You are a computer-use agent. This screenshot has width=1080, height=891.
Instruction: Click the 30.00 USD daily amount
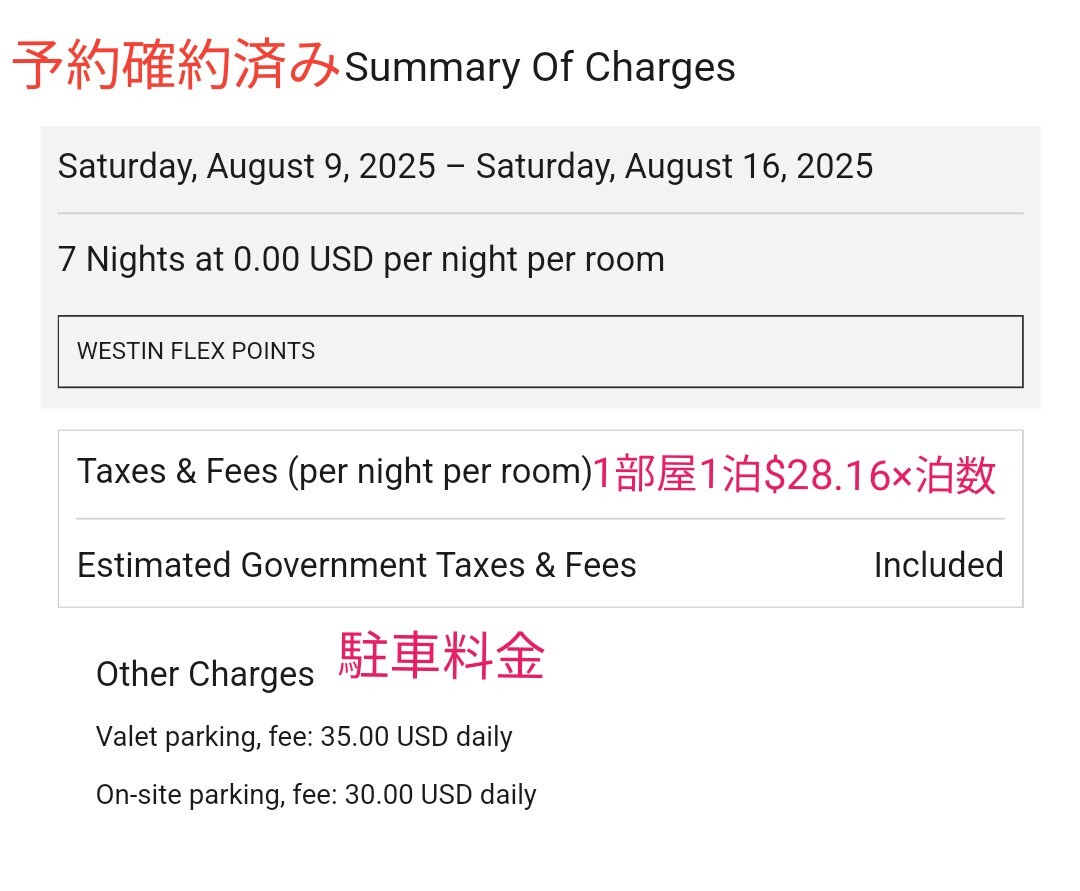point(440,795)
